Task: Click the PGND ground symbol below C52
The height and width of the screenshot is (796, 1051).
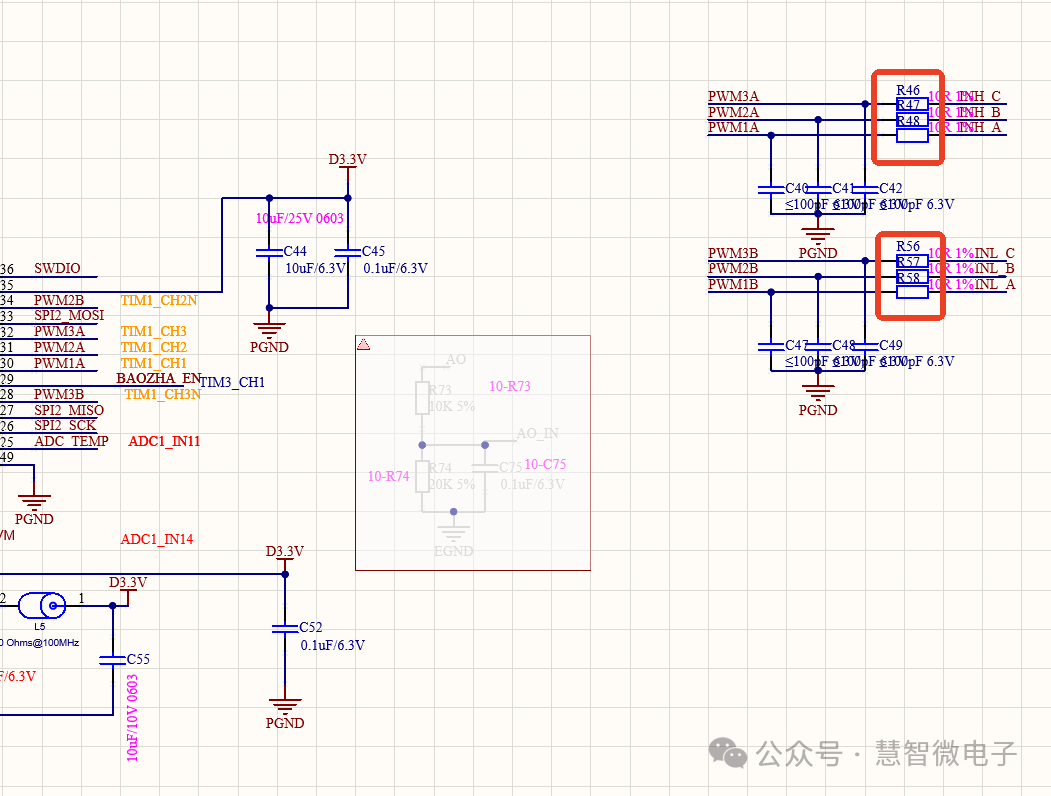Action: coord(285,708)
